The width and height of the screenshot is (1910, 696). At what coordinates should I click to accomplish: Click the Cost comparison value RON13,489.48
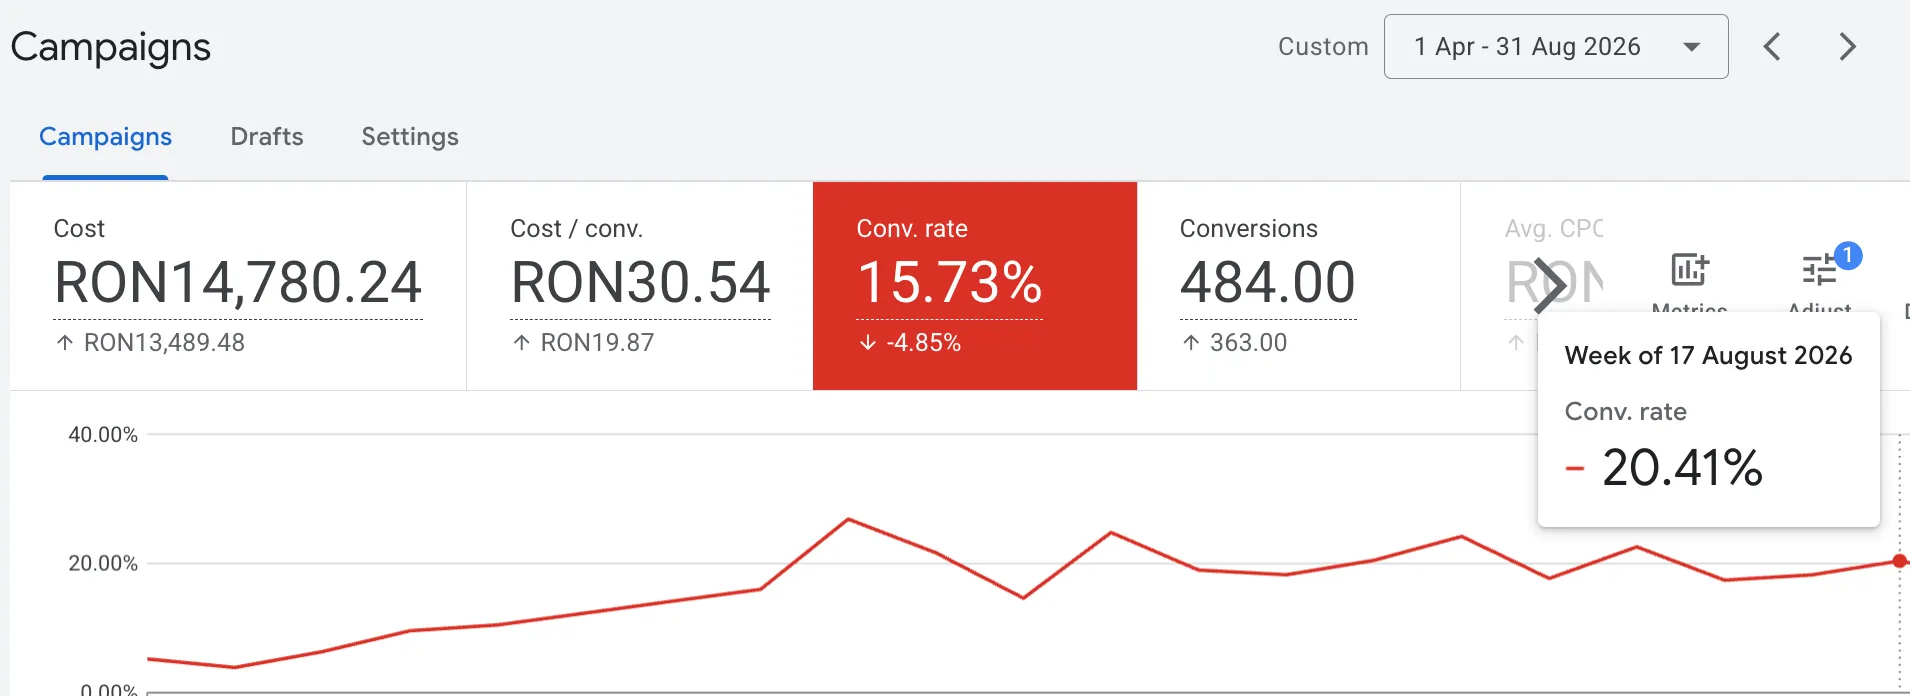click(x=164, y=343)
